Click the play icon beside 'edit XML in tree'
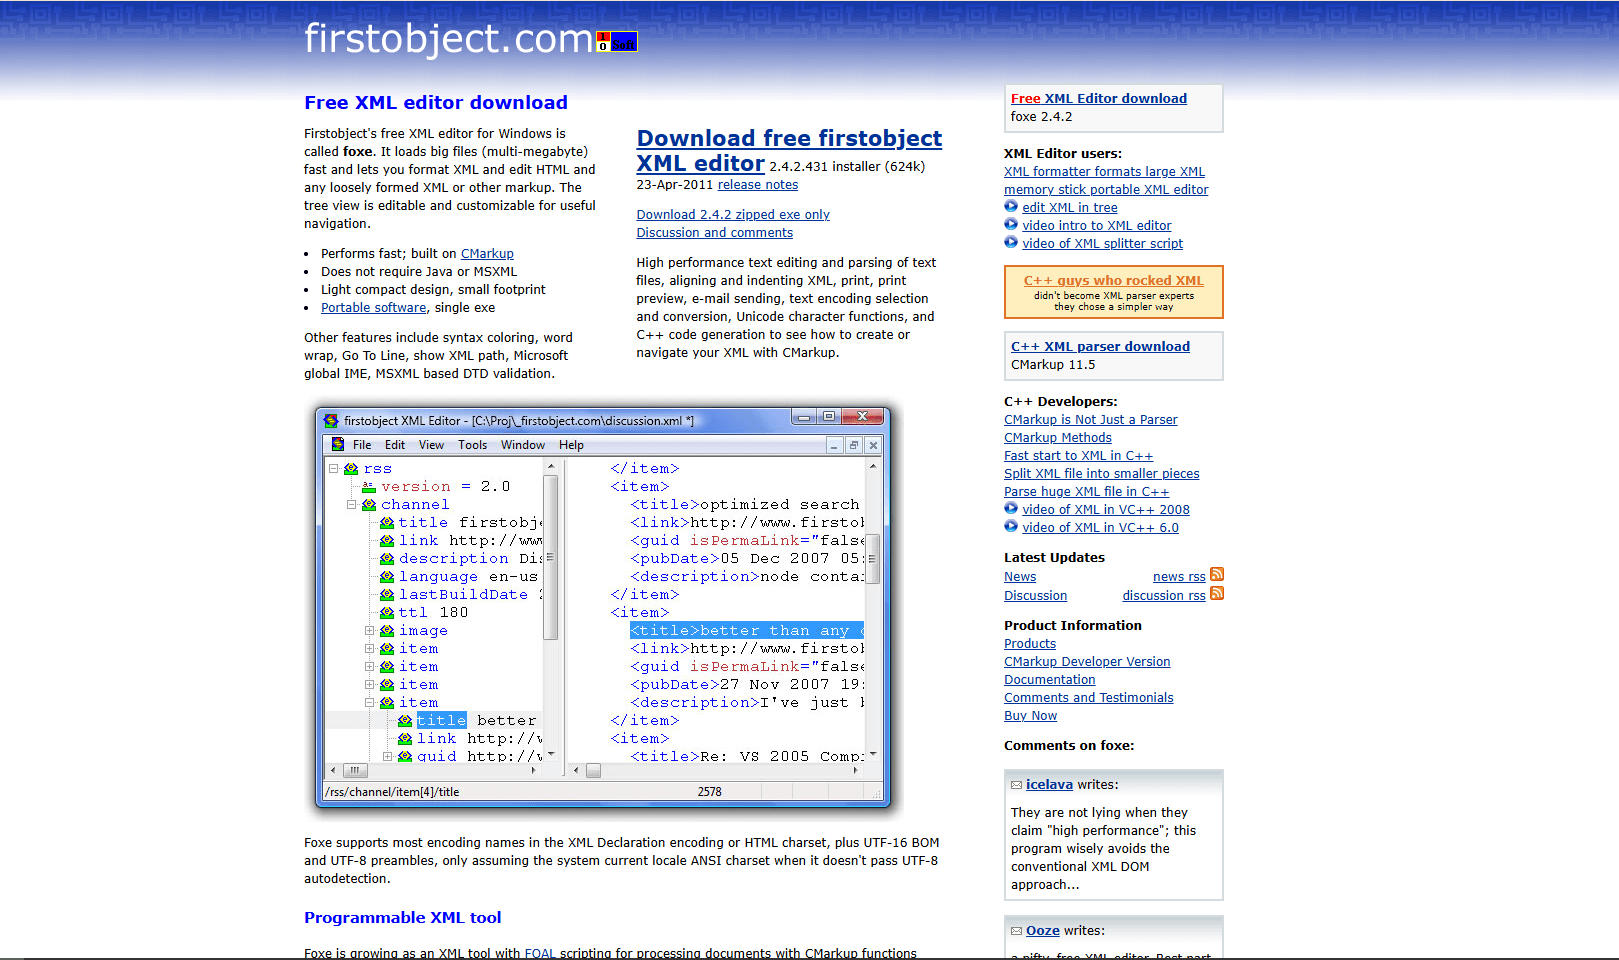 tap(1011, 206)
